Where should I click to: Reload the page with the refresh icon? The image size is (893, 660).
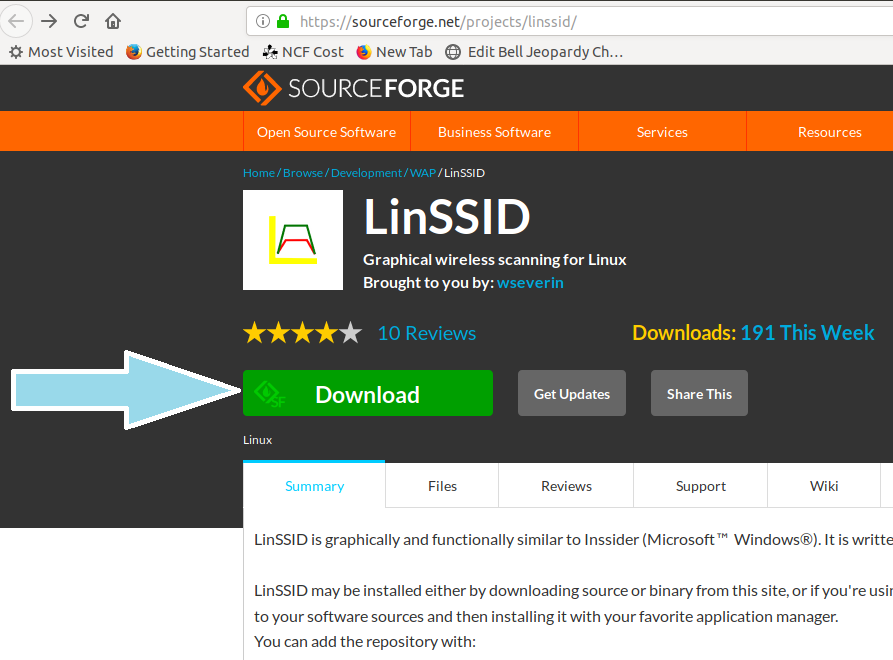[81, 22]
